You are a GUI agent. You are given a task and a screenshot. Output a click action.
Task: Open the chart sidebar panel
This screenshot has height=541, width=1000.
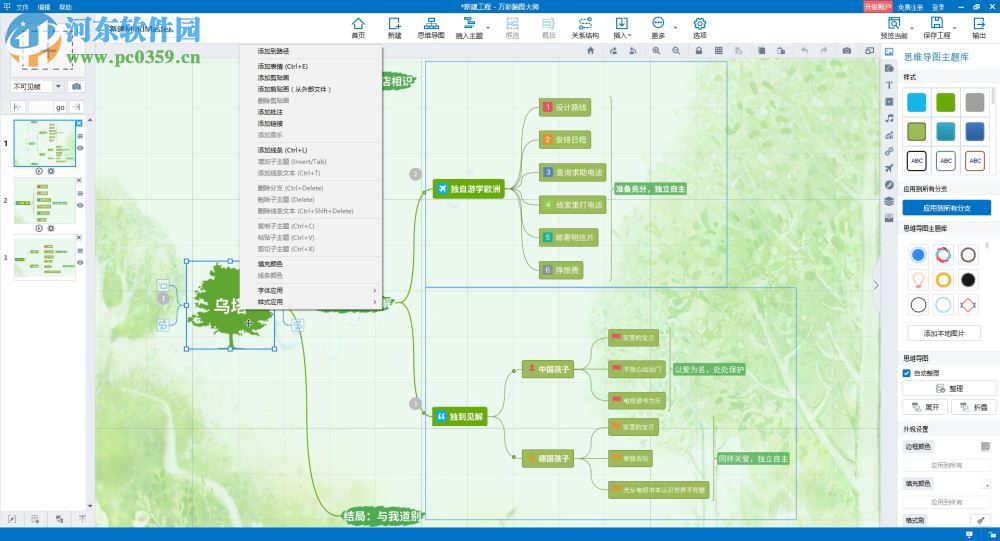point(889,135)
